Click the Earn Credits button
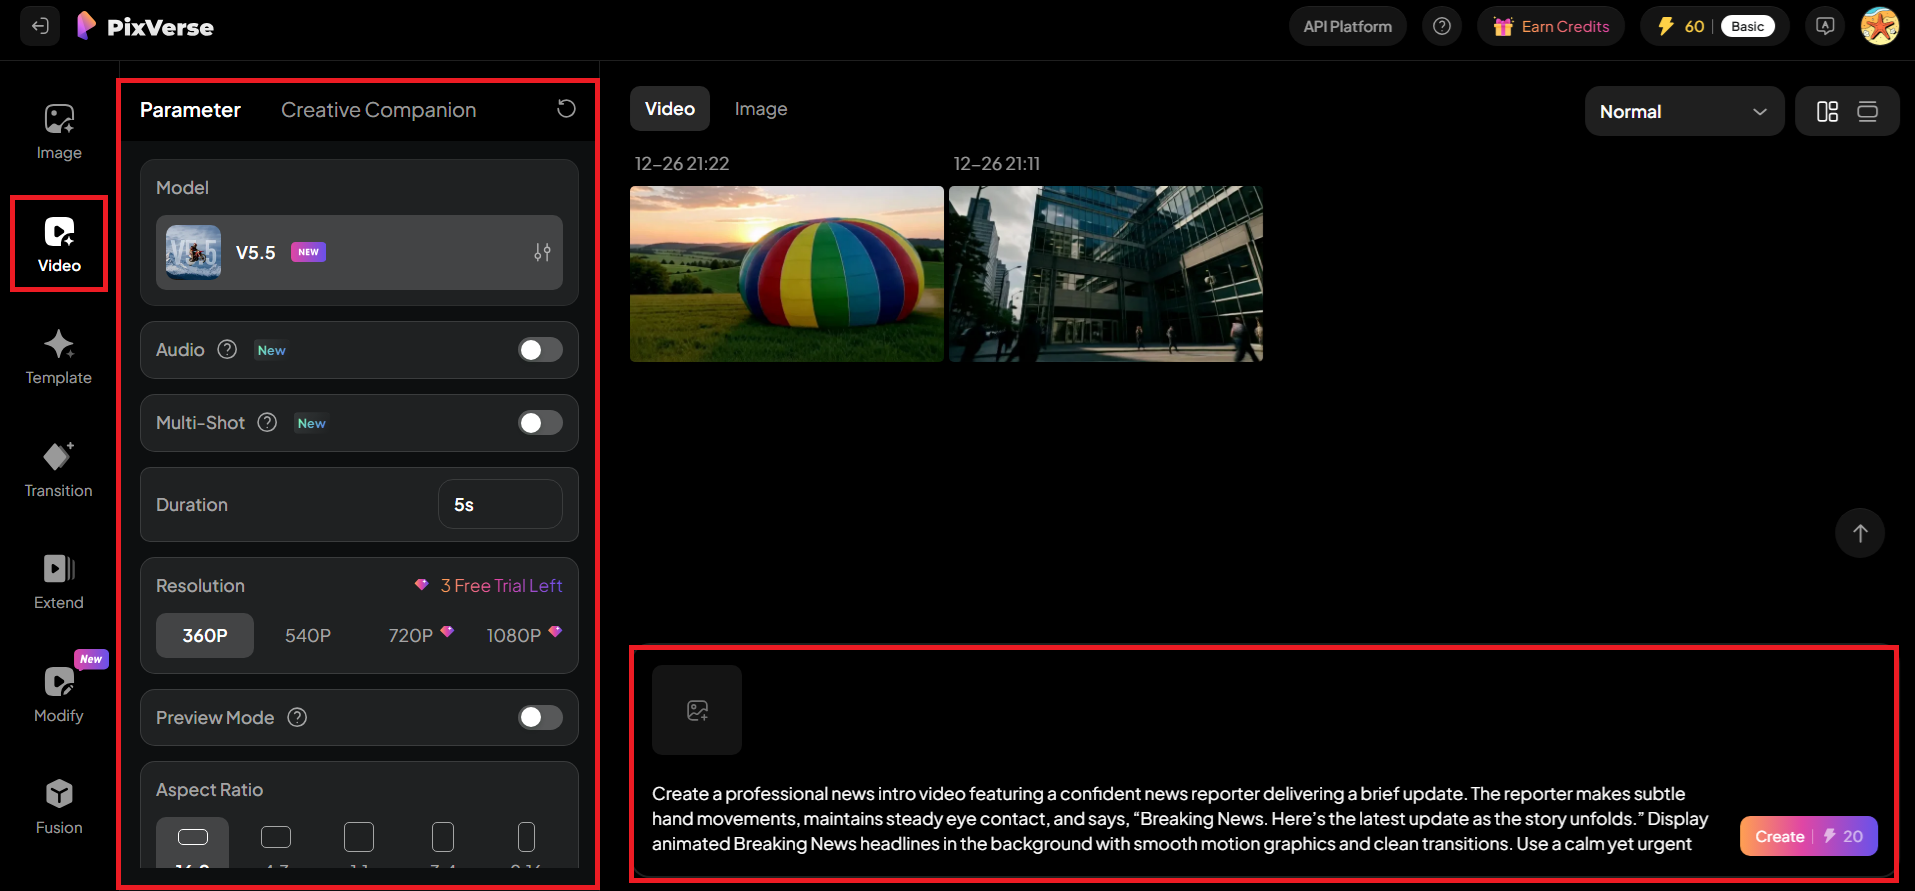The height and width of the screenshot is (891, 1915). [x=1551, y=26]
